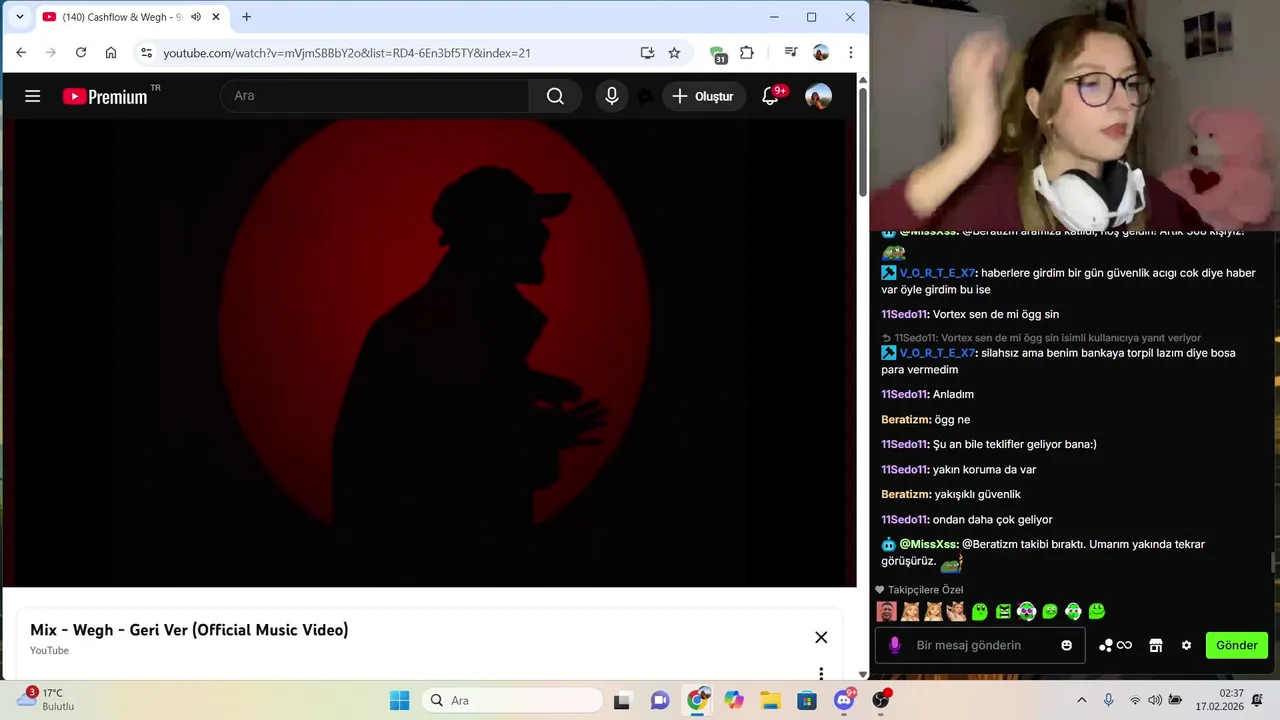Viewport: 1280px width, 720px height.
Task: Open YouTube notifications bell
Action: click(x=770, y=96)
